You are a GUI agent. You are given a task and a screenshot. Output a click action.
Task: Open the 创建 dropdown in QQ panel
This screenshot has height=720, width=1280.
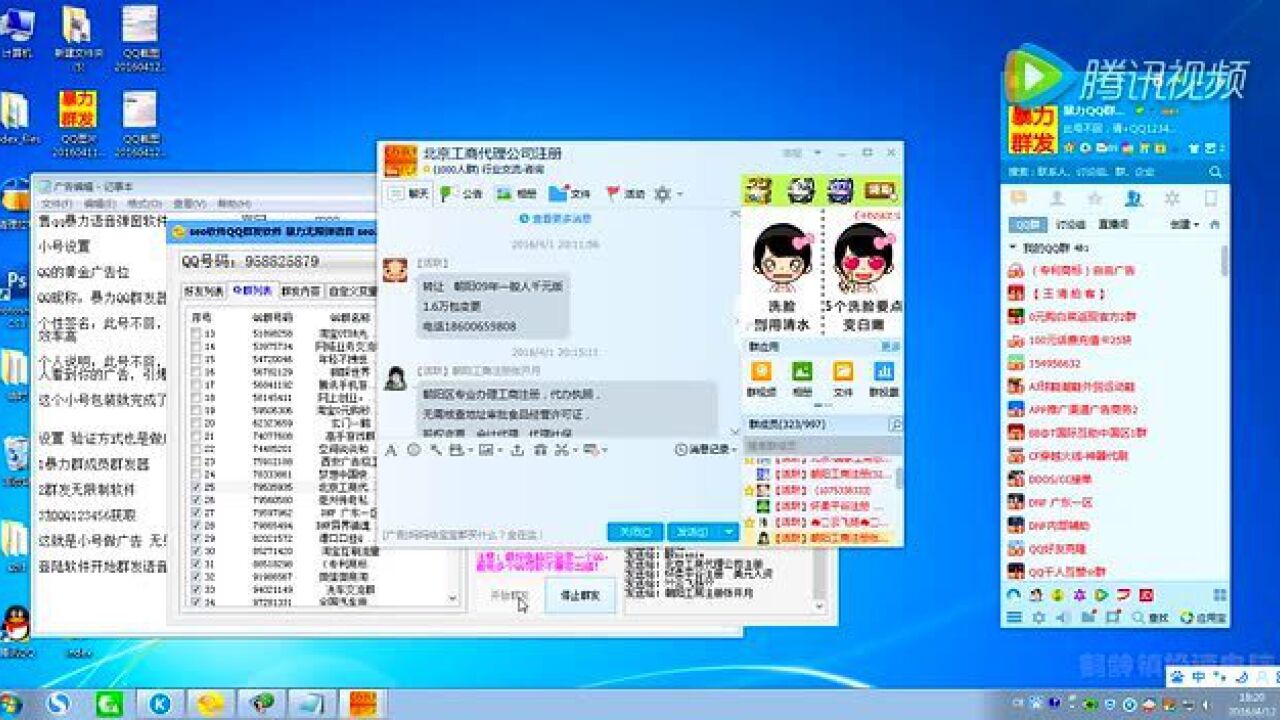[x=1184, y=225]
